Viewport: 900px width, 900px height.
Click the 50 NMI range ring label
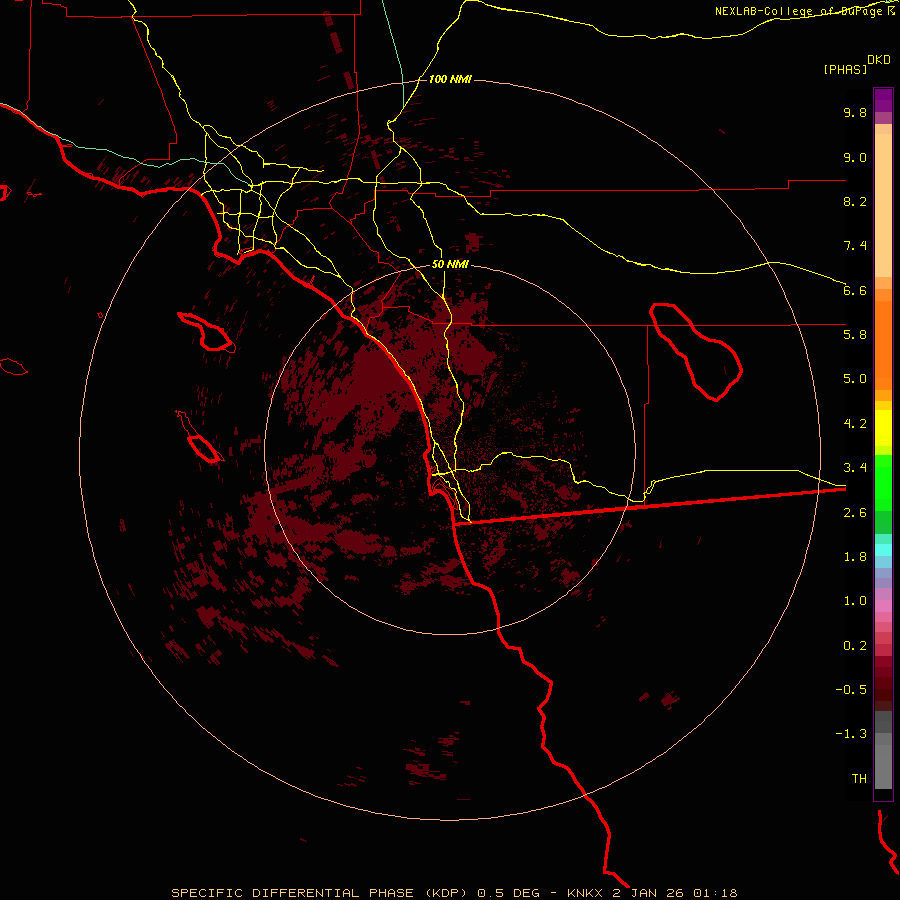tap(450, 265)
